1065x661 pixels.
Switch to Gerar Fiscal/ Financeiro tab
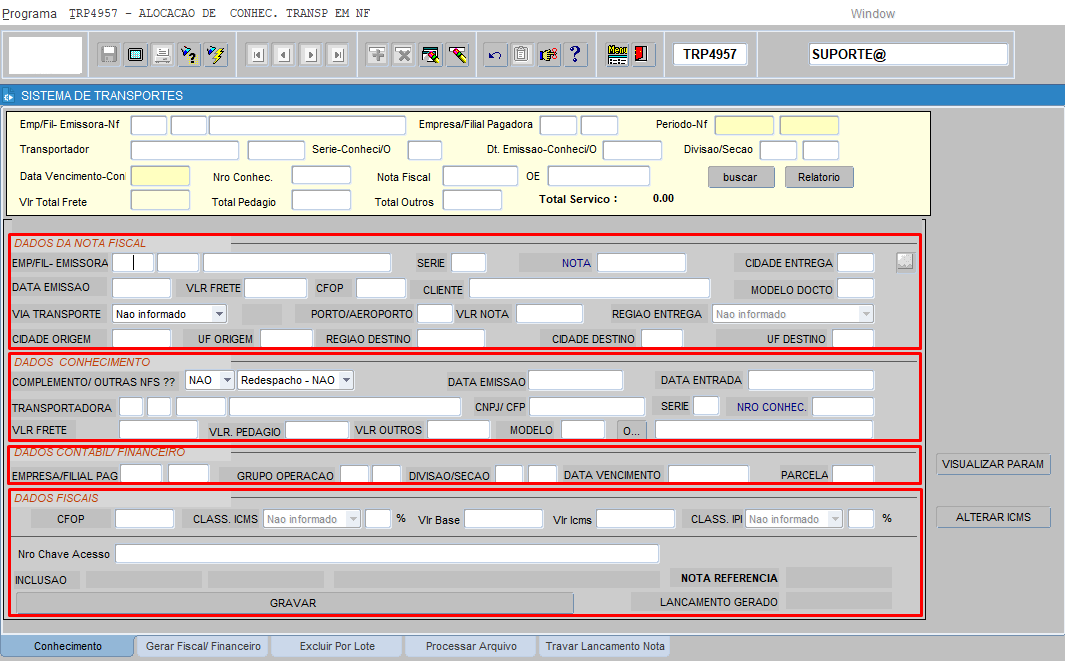click(203, 646)
